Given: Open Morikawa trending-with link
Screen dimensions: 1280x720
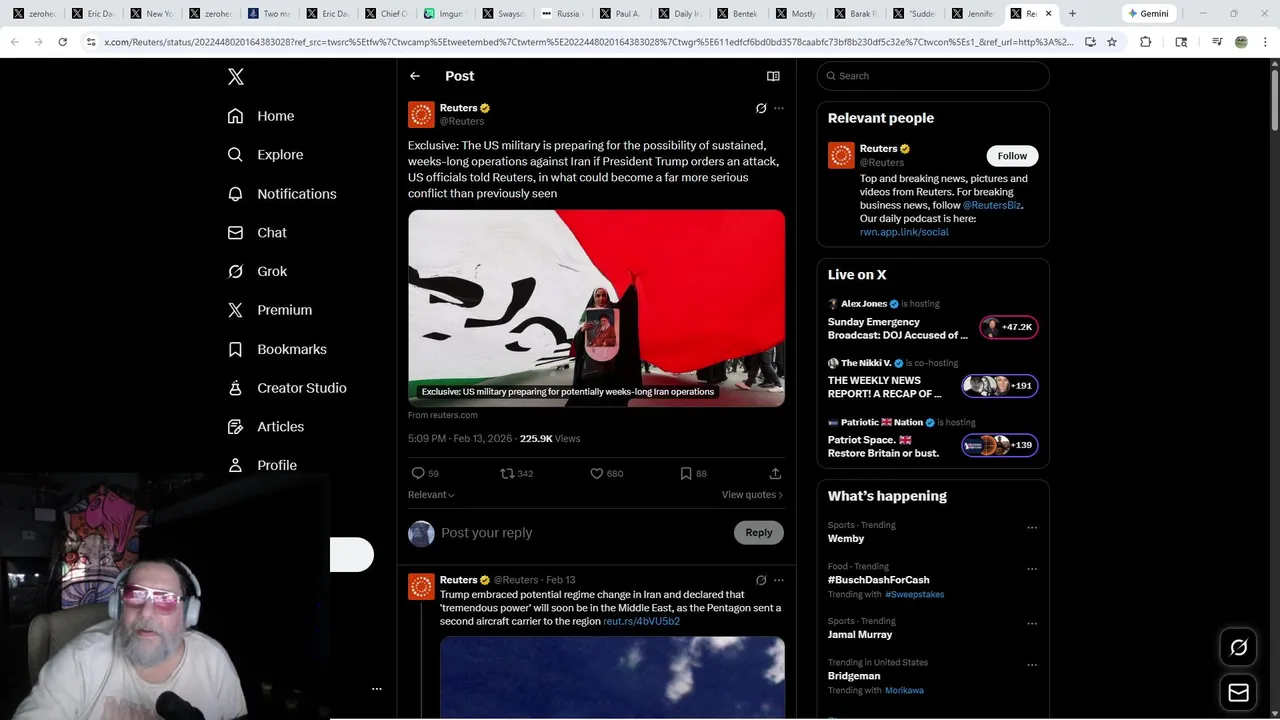Looking at the screenshot, I should coord(904,690).
